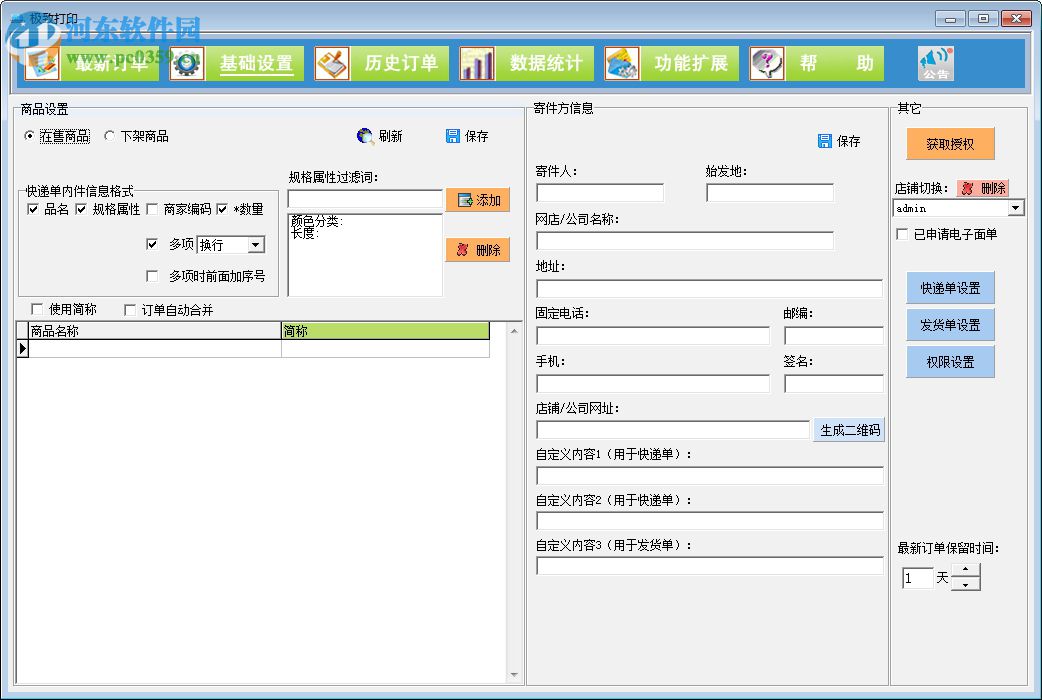
Task: Click the 自定义内容1 input field
Action: 710,476
